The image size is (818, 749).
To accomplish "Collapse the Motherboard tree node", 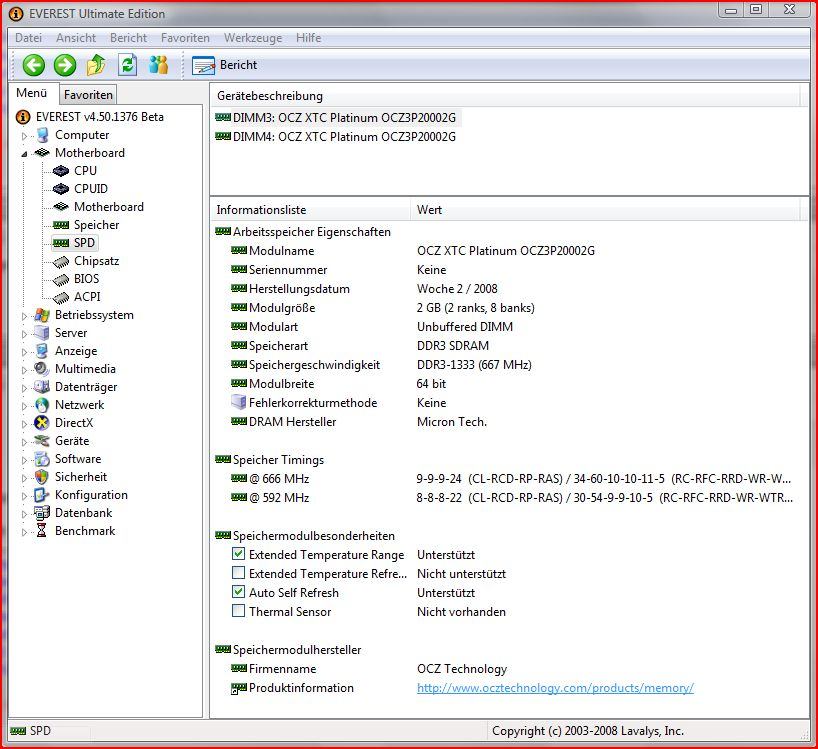I will click(x=24, y=154).
